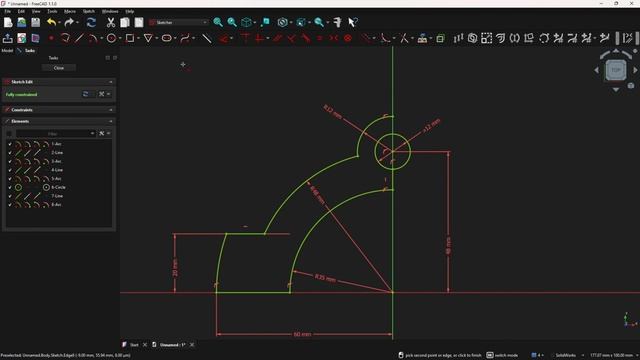Click the External Geometry tool icon
Screen dimensions: 640x360
422,38
